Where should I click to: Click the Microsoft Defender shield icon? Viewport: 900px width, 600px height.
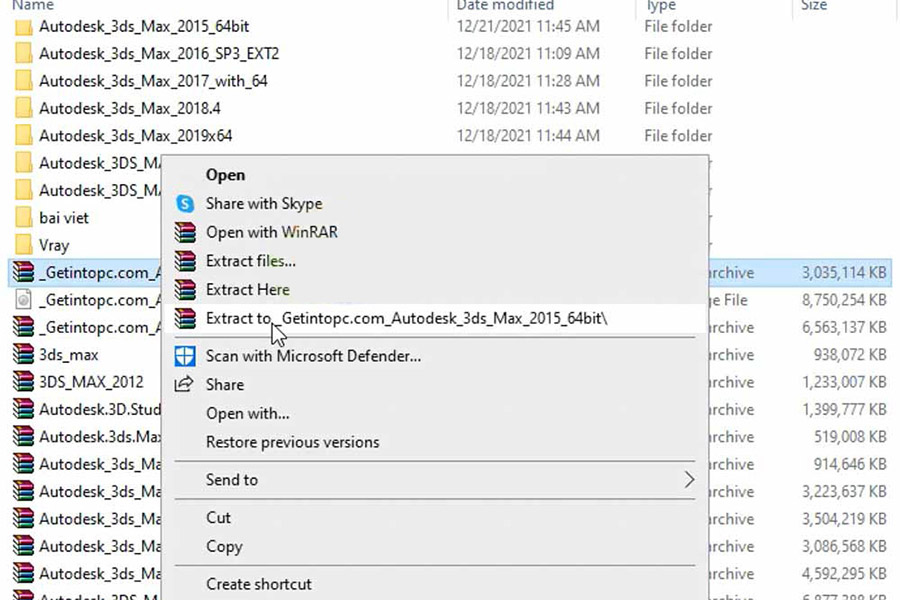pos(185,357)
